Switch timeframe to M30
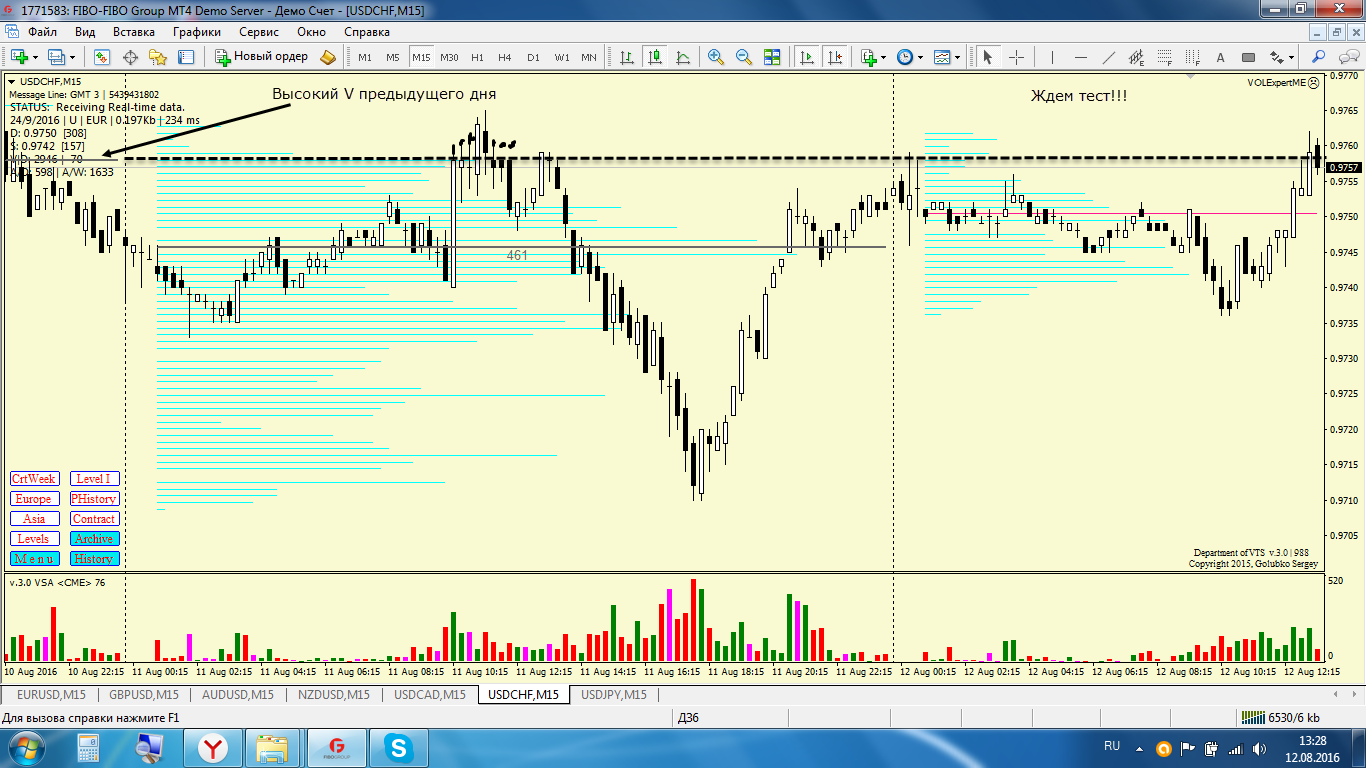Screen dimensions: 1366x768 (x=449, y=57)
